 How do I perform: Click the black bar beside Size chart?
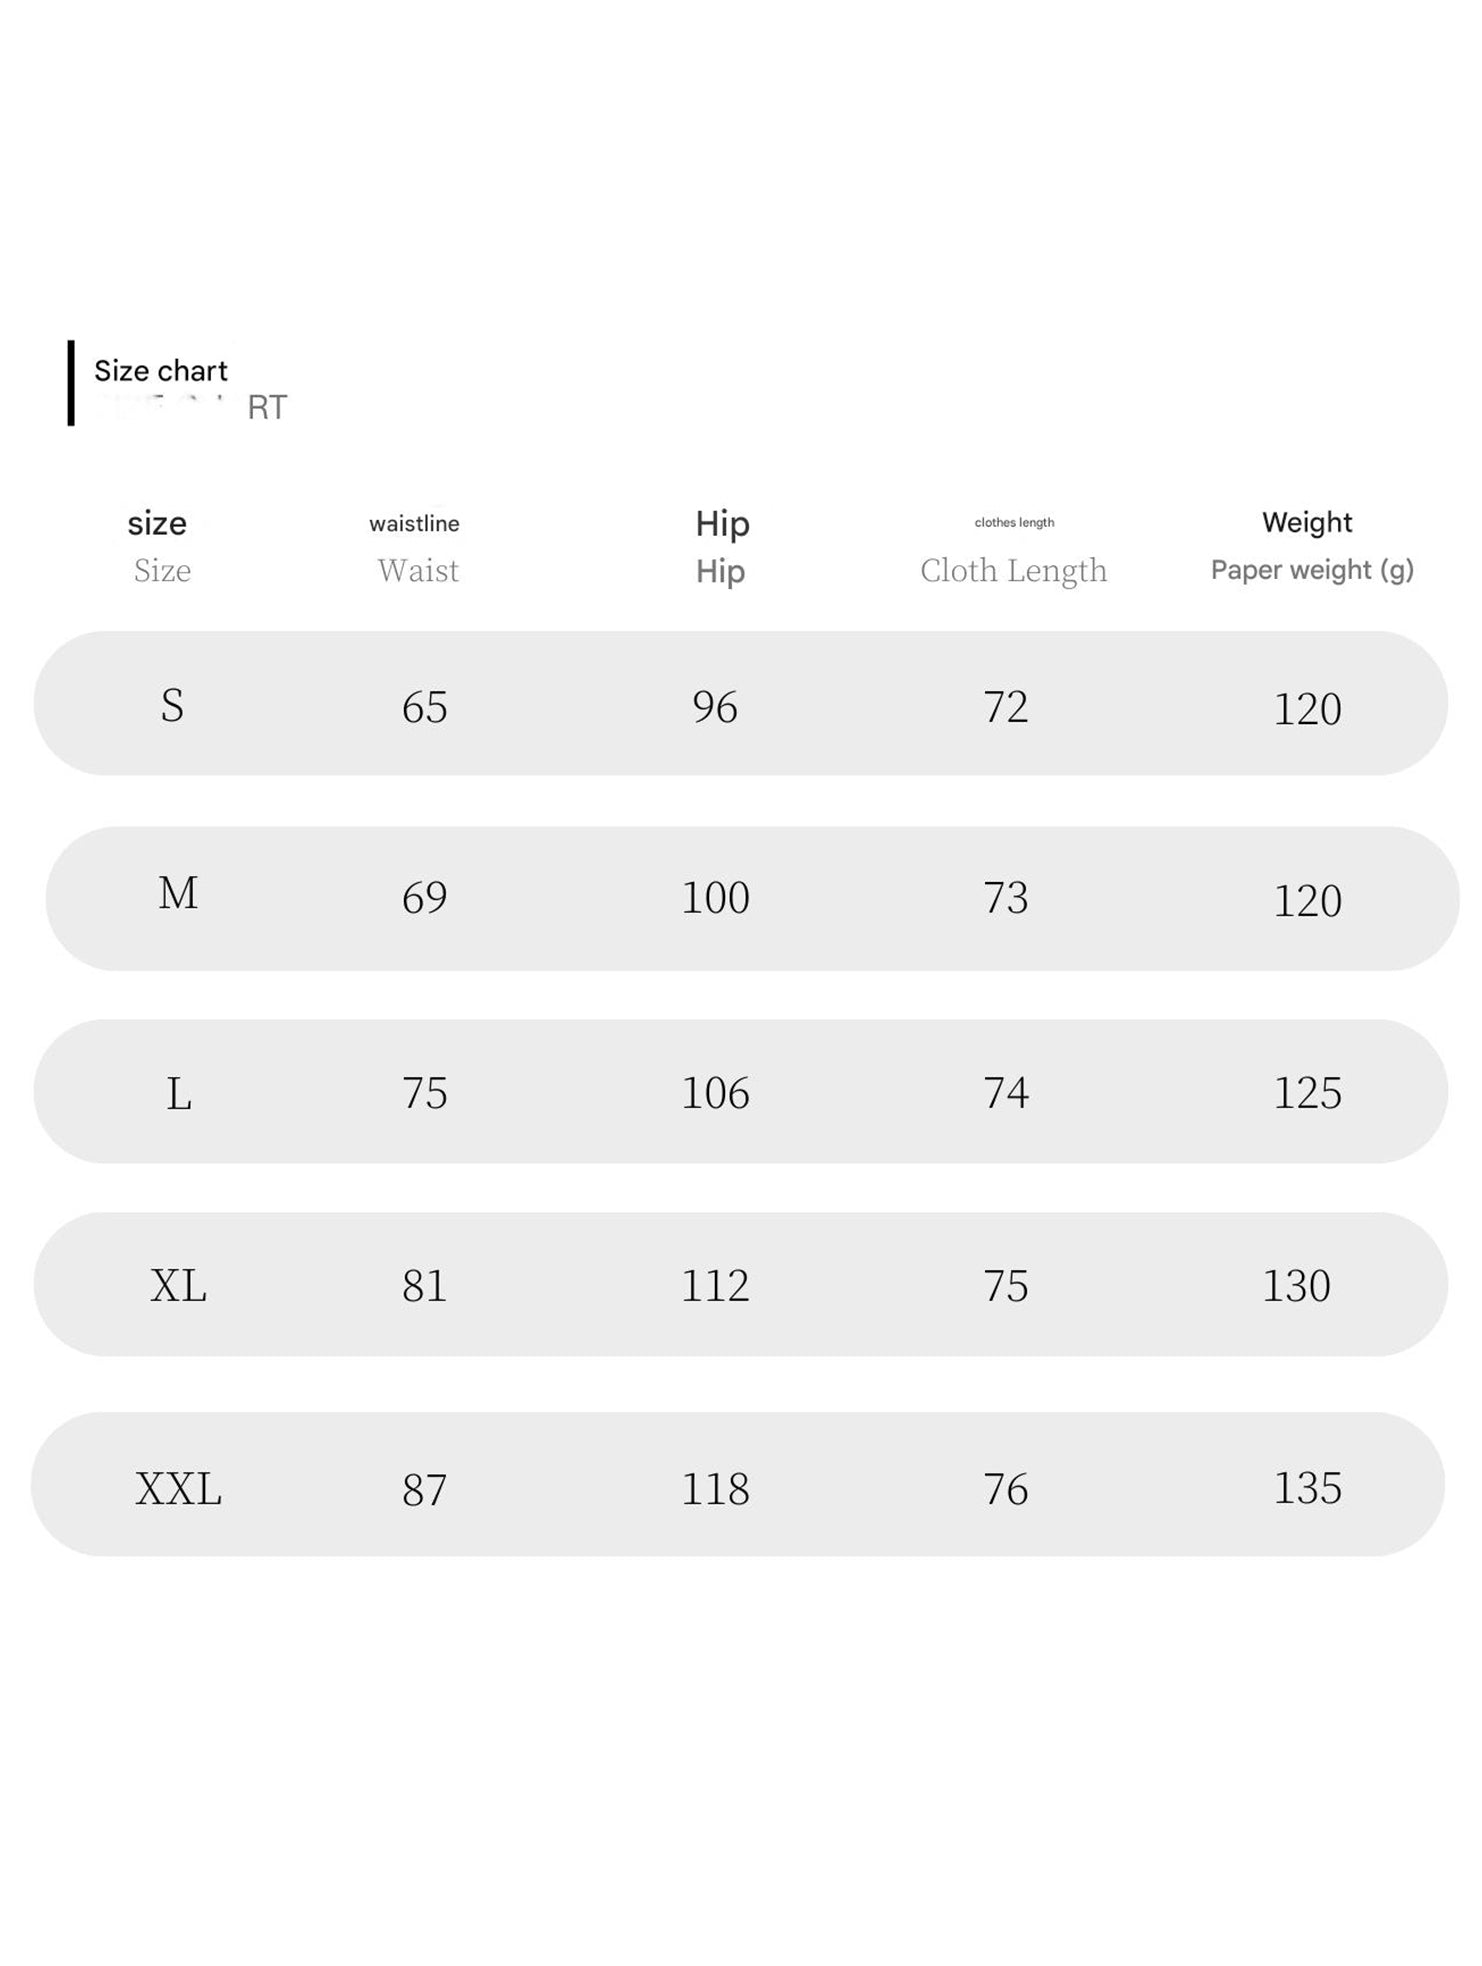pos(71,383)
